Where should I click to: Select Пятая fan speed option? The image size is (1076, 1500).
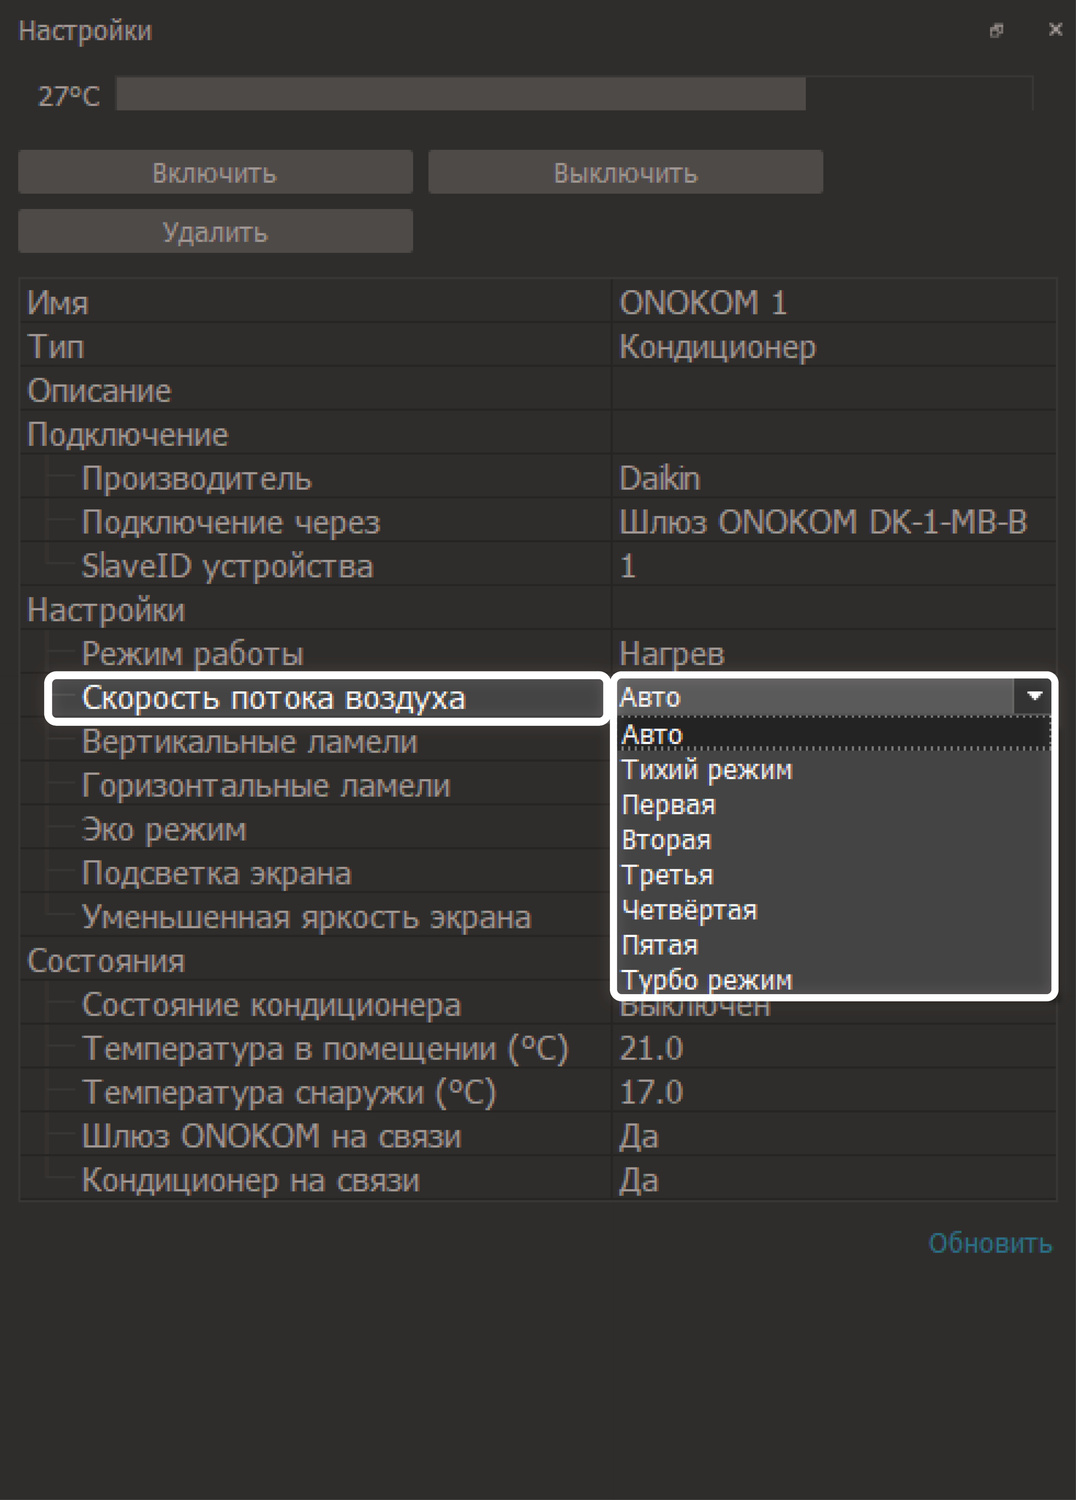pyautogui.click(x=659, y=945)
